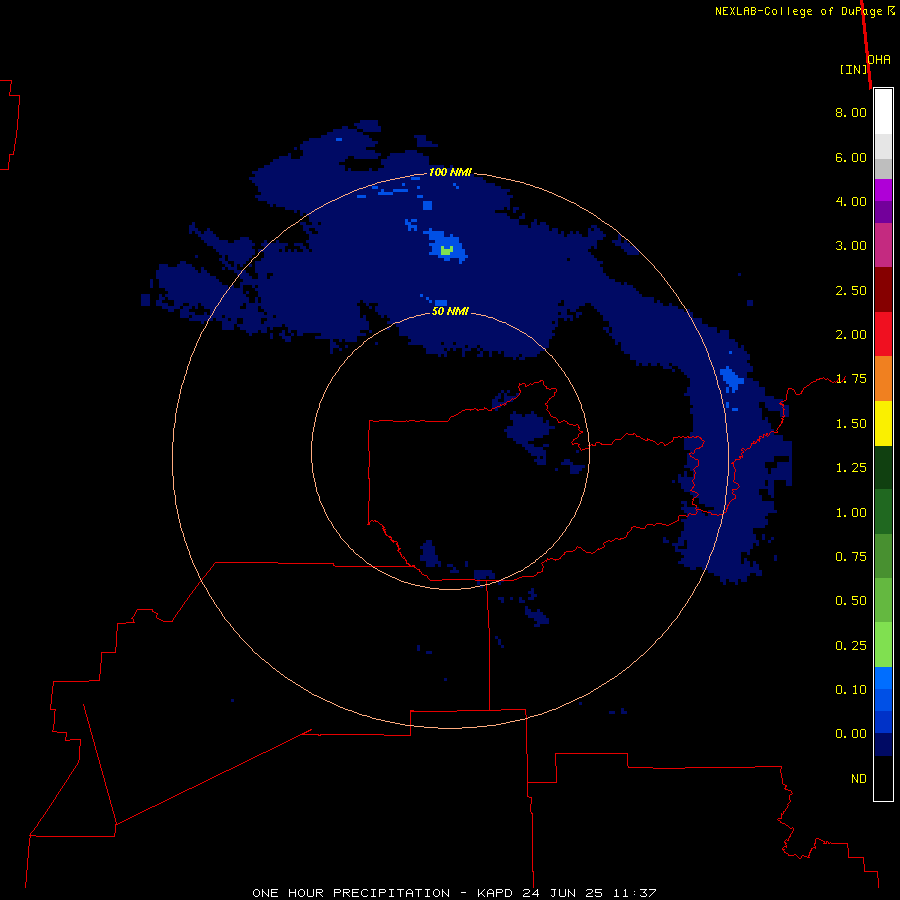Click the 0.10 legend value

851,690
